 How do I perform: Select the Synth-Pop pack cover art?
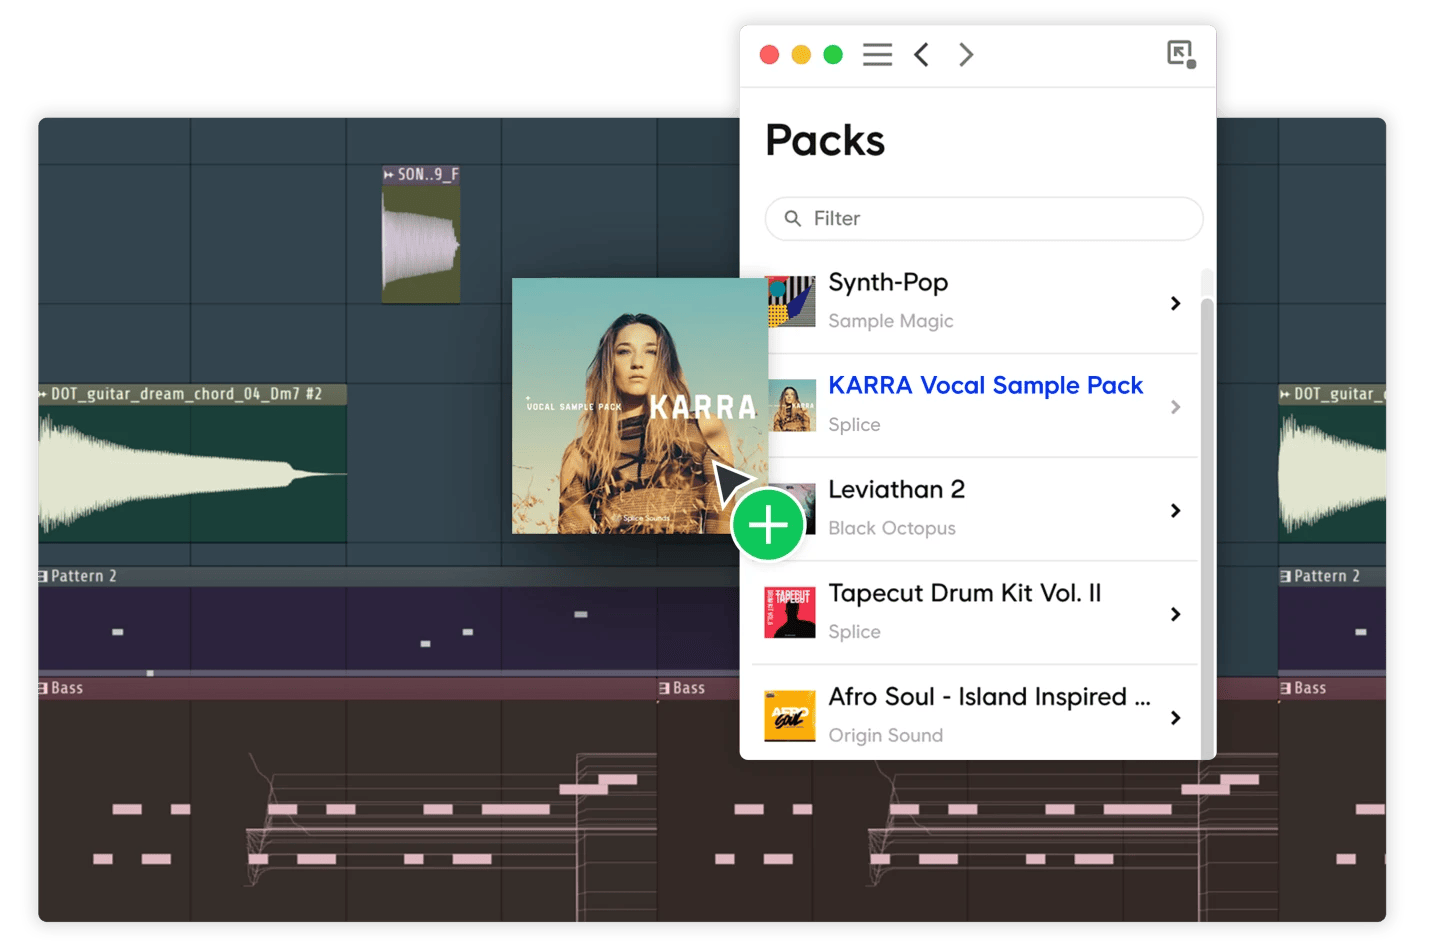click(x=790, y=302)
